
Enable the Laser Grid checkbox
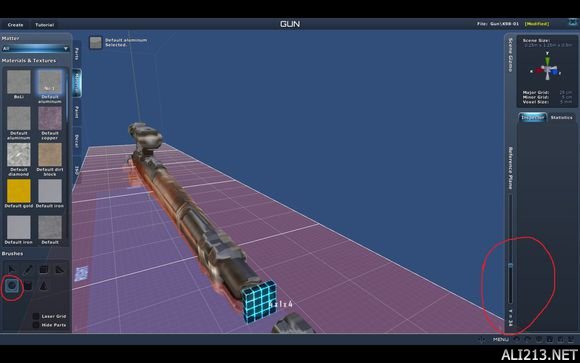(x=36, y=316)
